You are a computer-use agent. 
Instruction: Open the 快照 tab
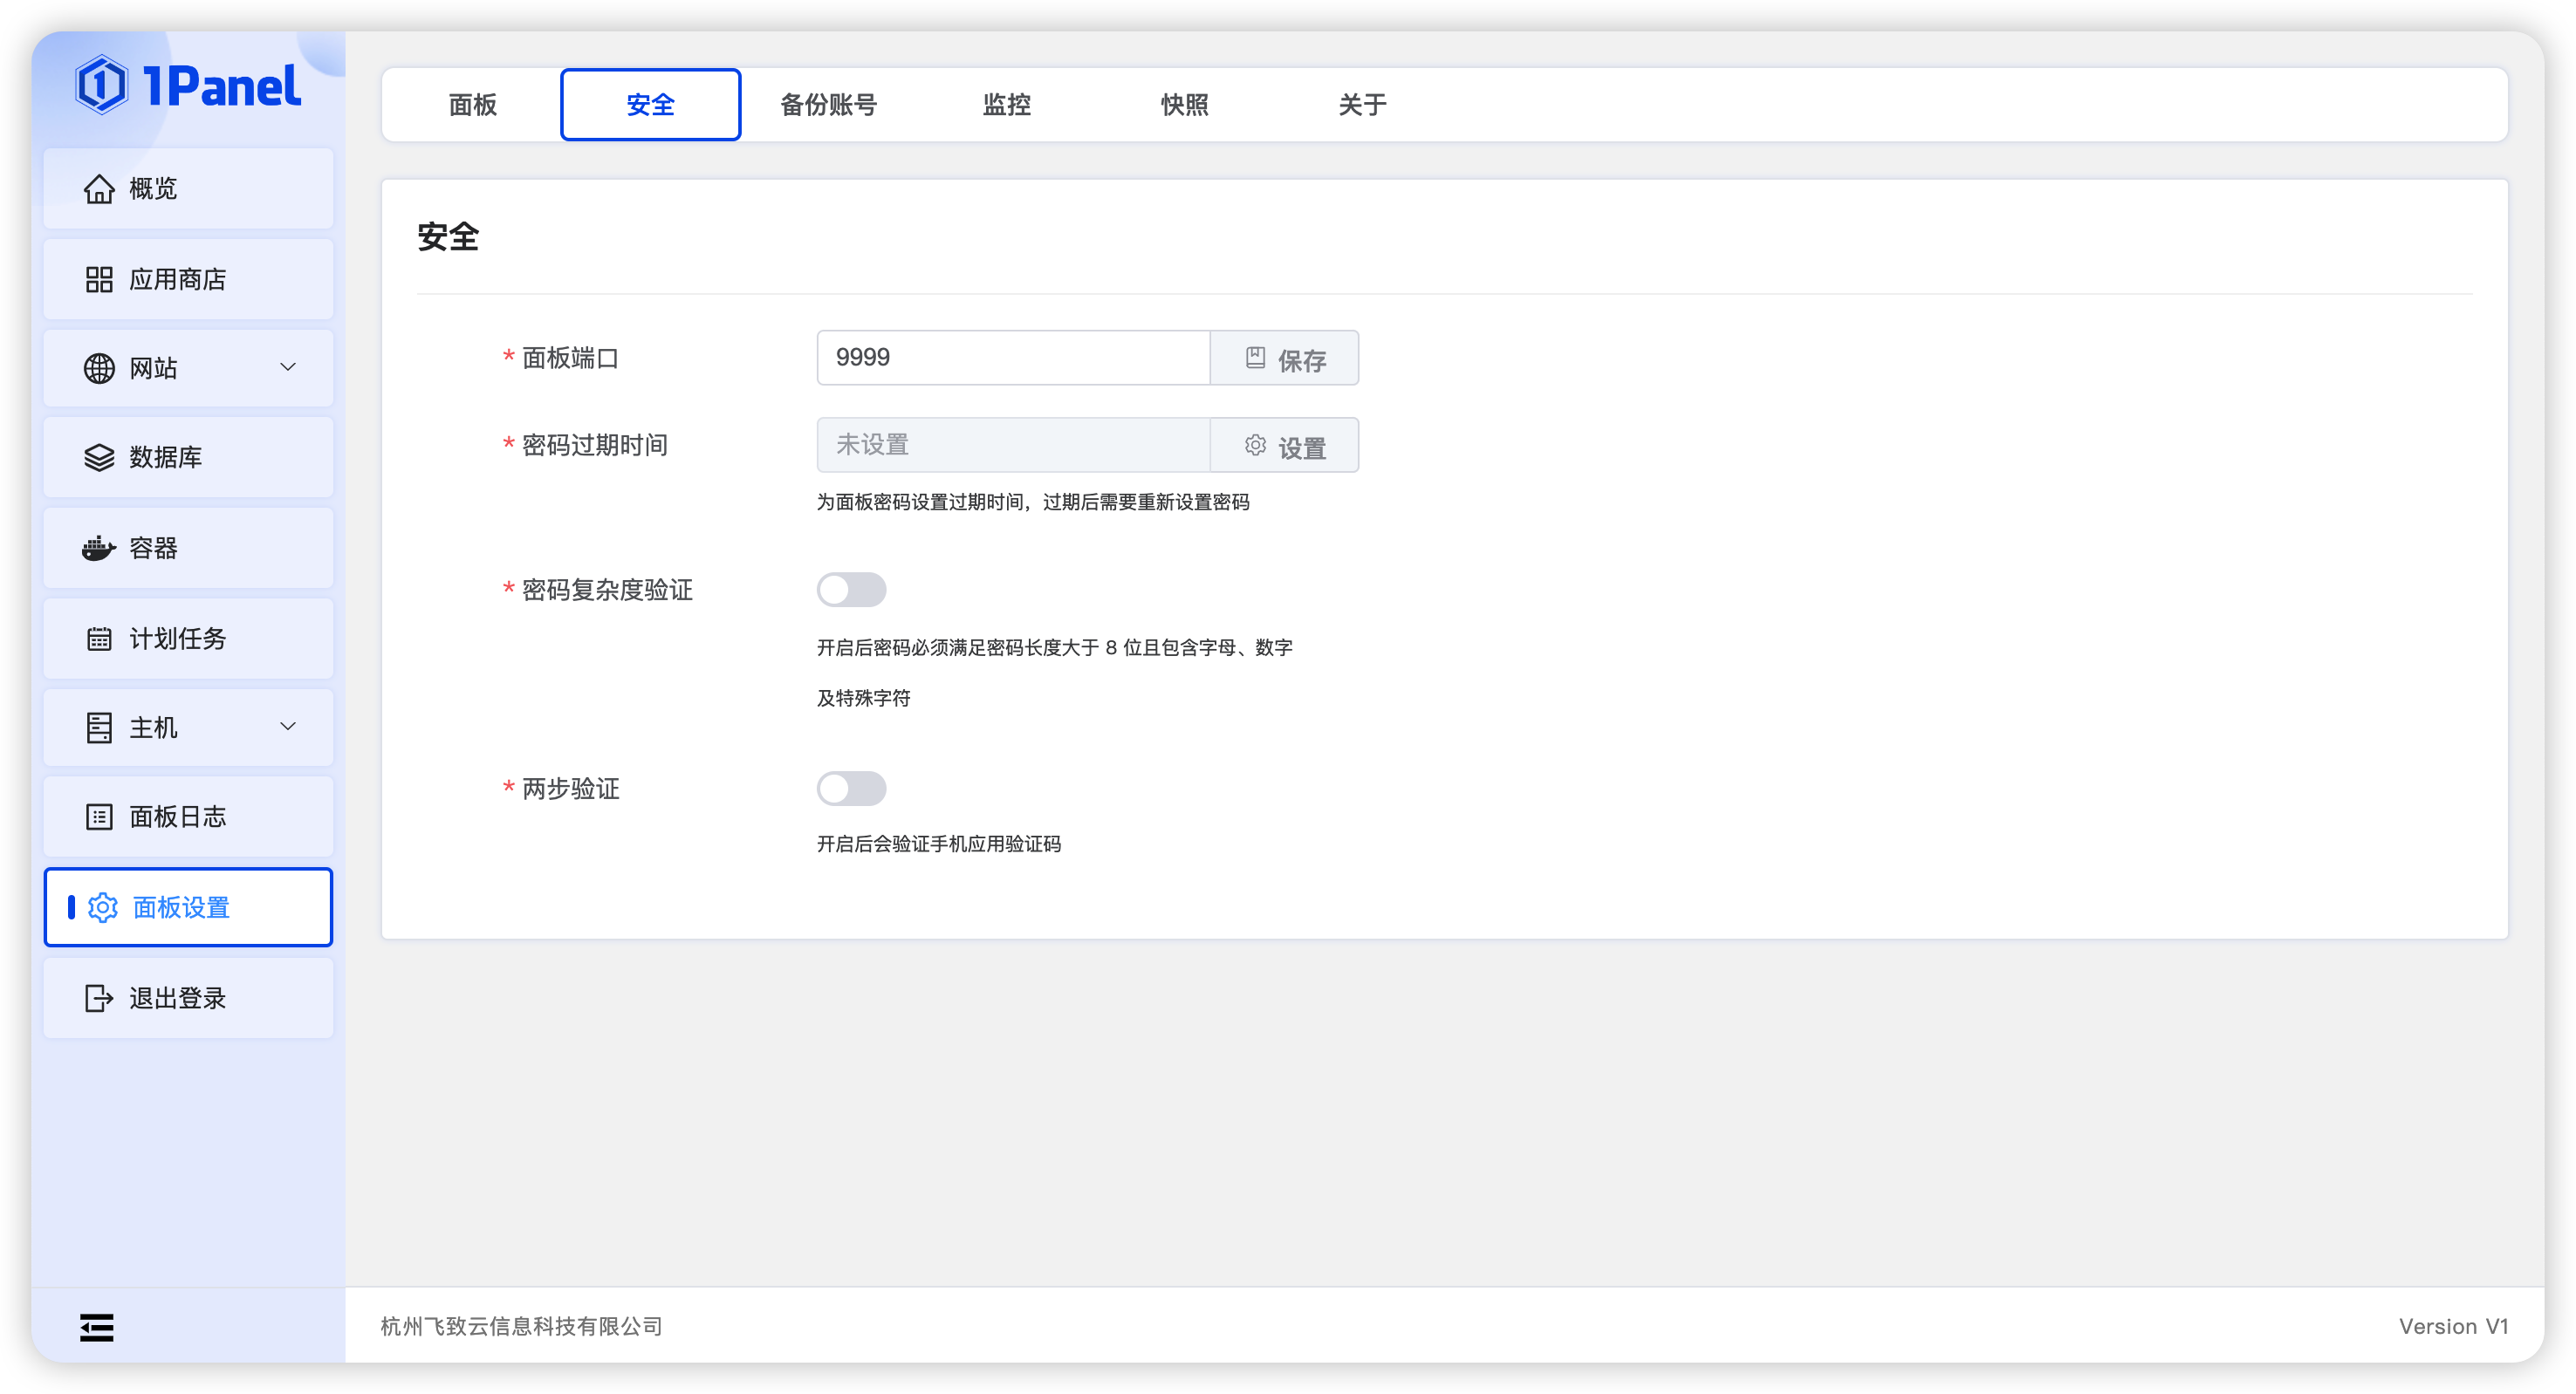pos(1184,104)
